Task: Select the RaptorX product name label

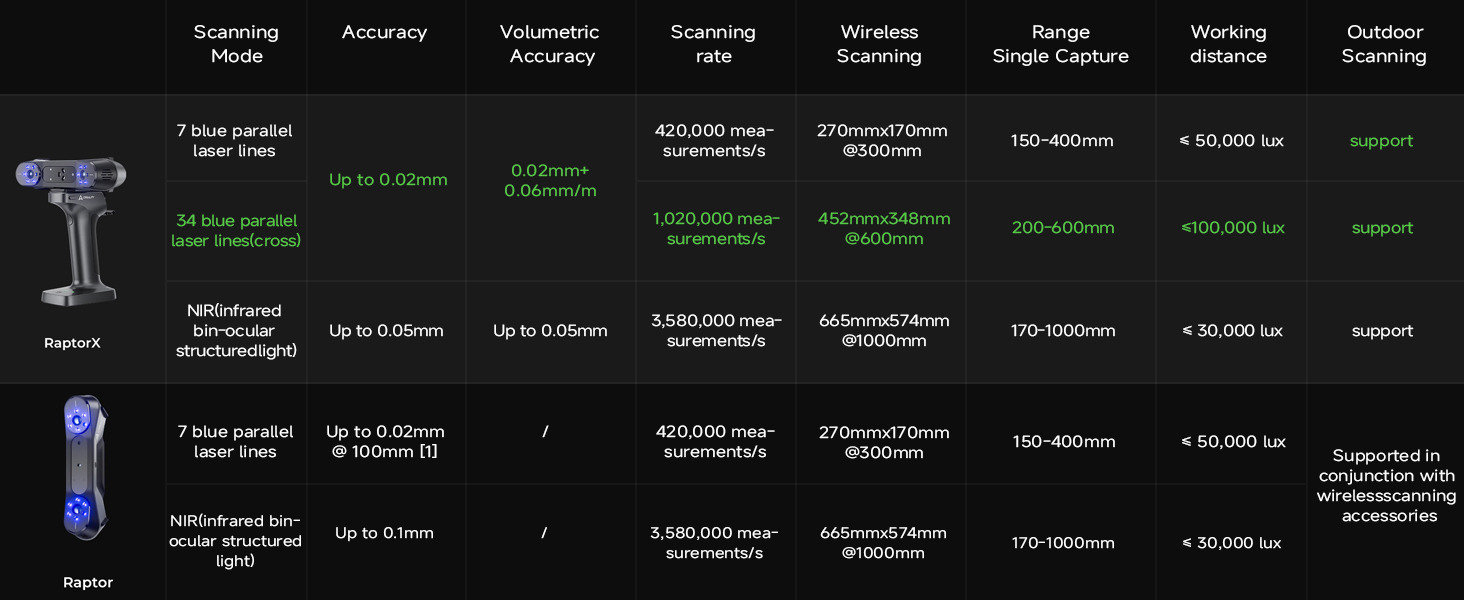Action: click(72, 343)
